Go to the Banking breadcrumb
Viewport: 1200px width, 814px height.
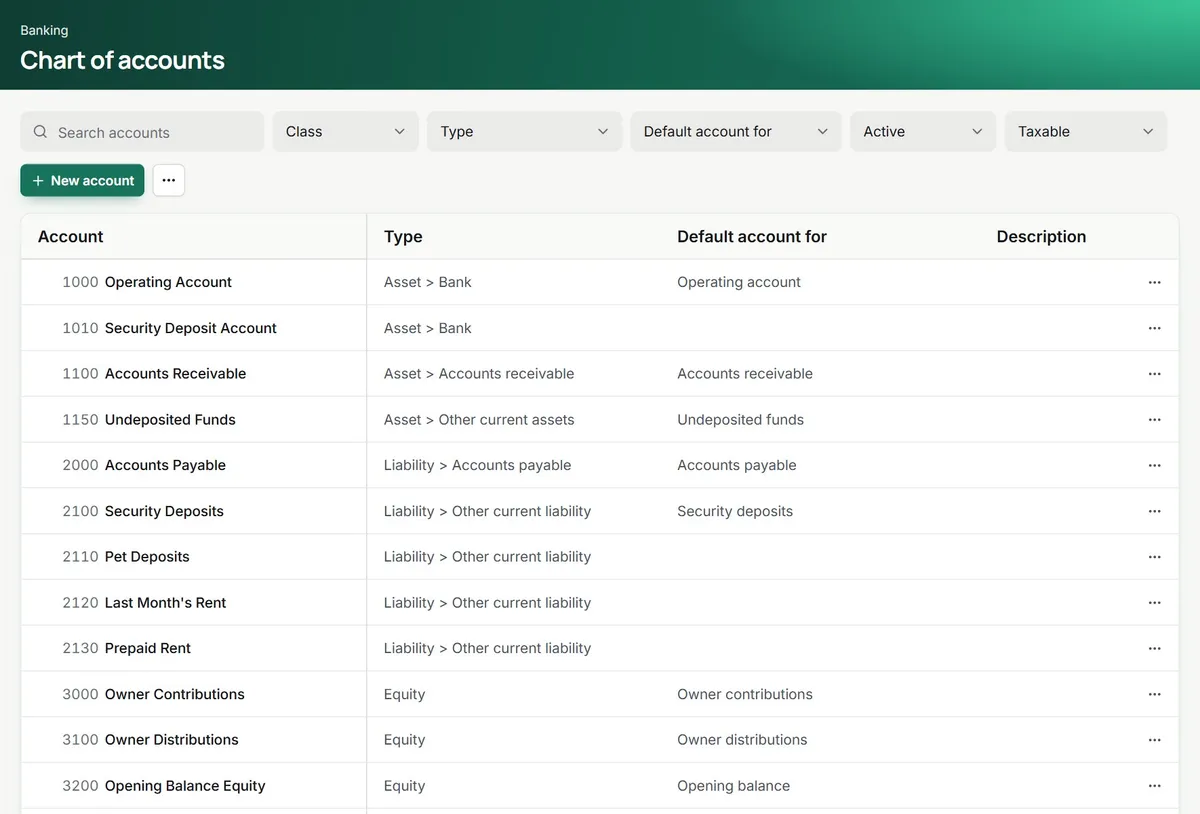click(44, 31)
